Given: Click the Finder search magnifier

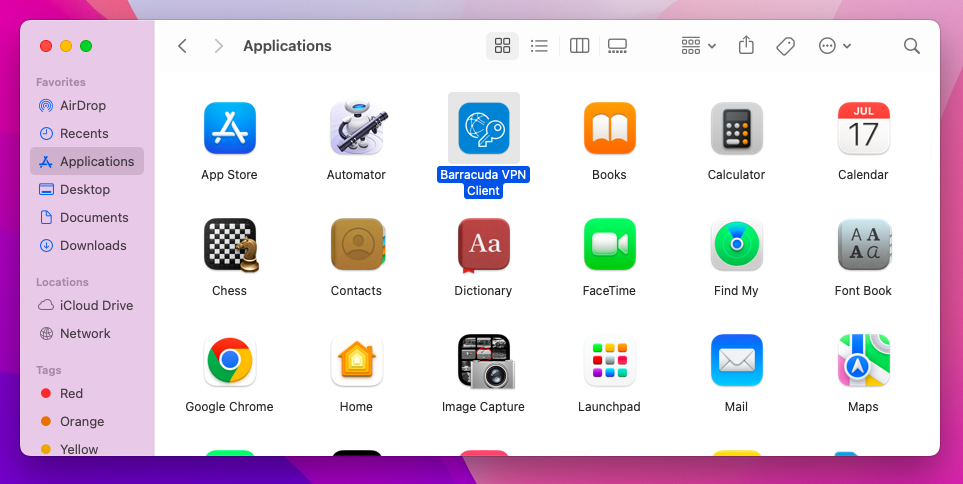Looking at the screenshot, I should pos(912,46).
